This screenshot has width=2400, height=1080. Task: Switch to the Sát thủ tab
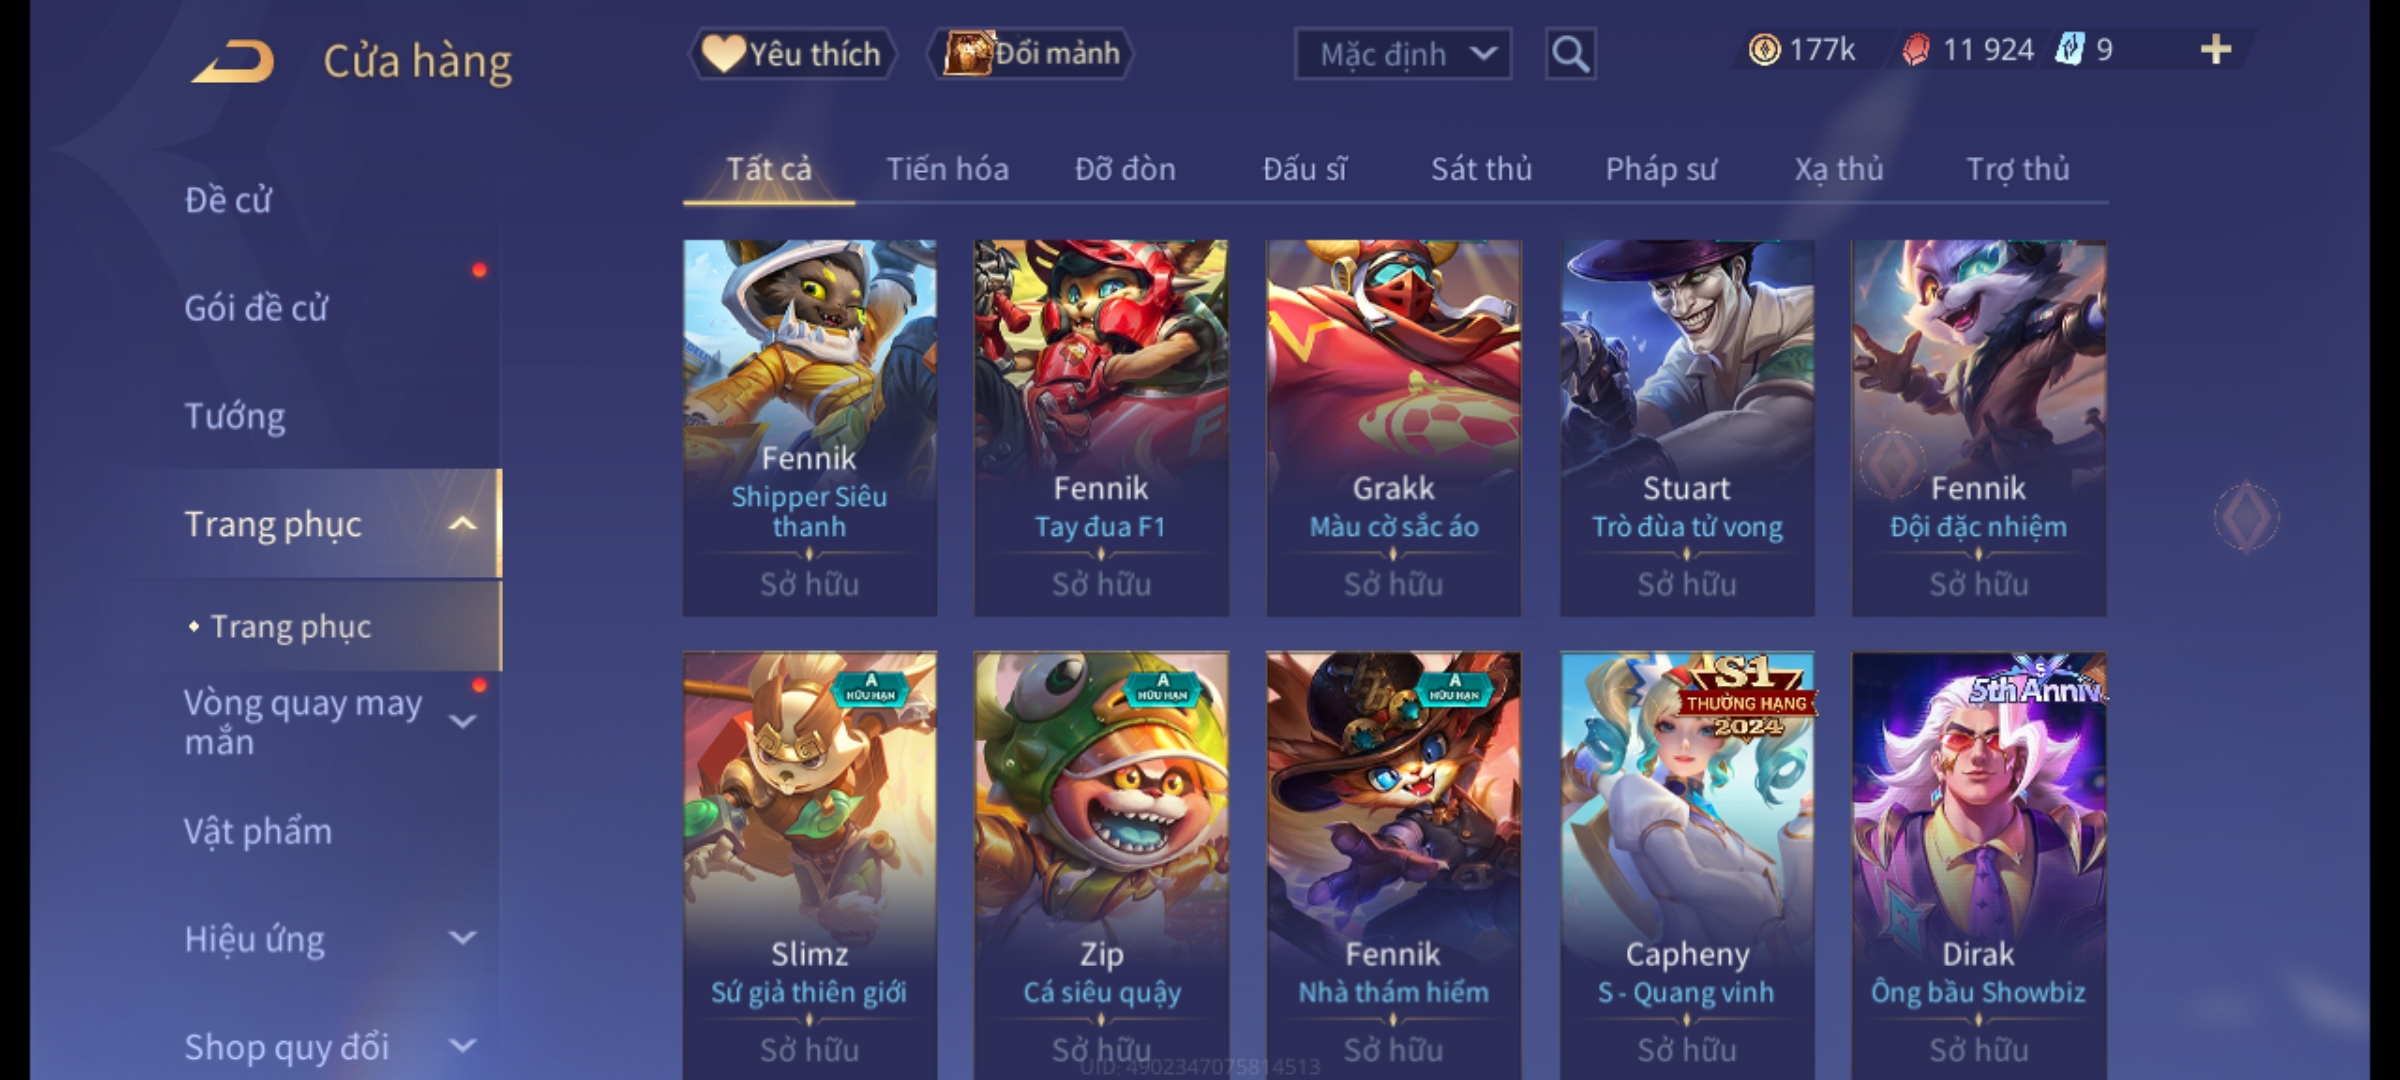pos(1481,170)
